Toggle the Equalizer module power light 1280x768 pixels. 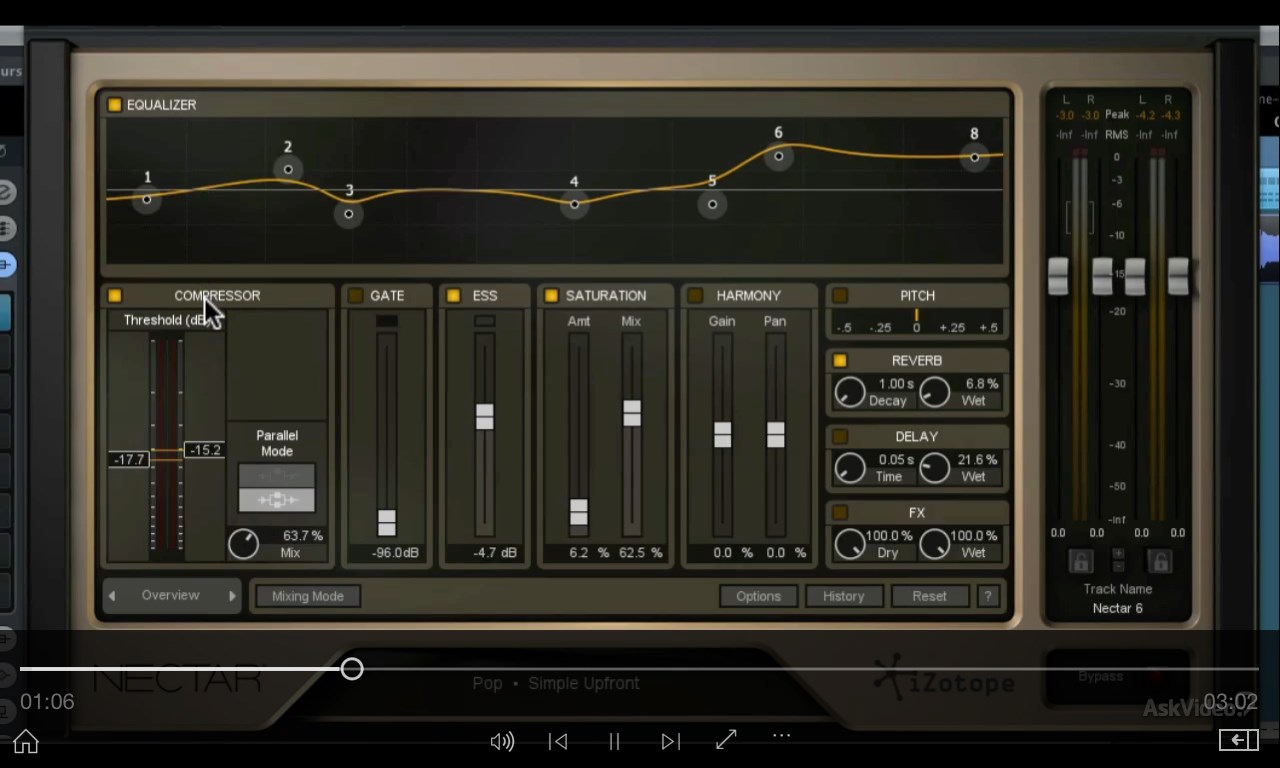[114, 104]
